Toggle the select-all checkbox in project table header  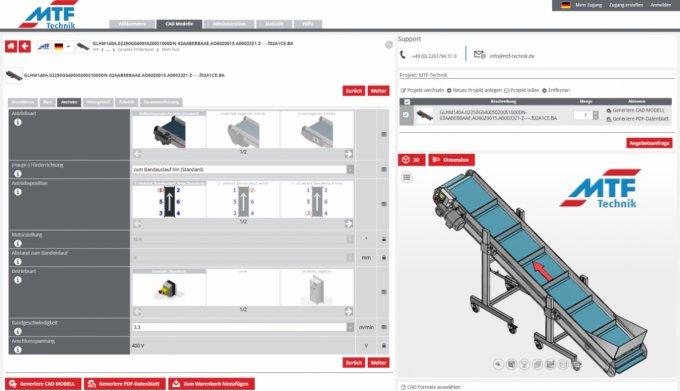pos(407,102)
